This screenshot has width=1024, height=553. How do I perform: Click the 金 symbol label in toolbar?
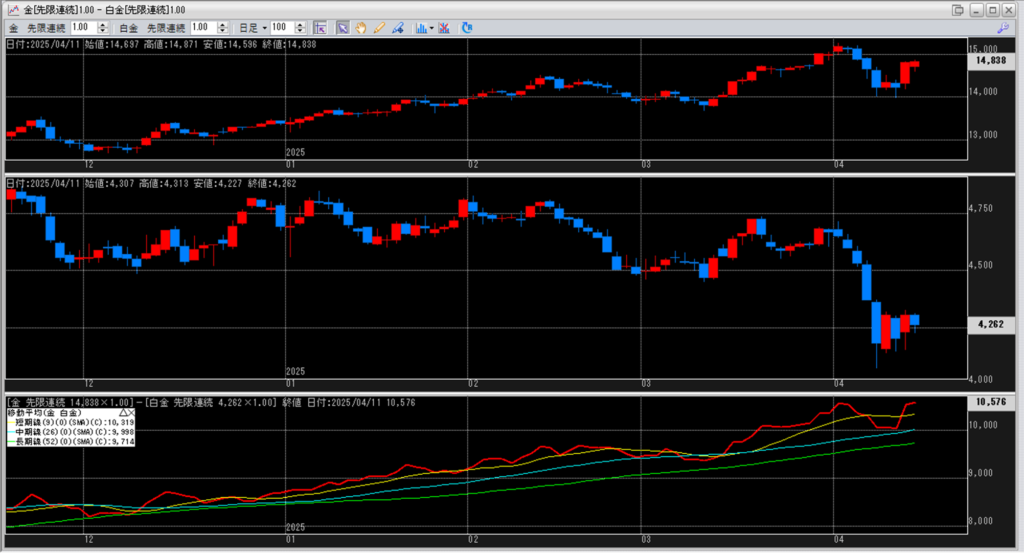[14, 27]
